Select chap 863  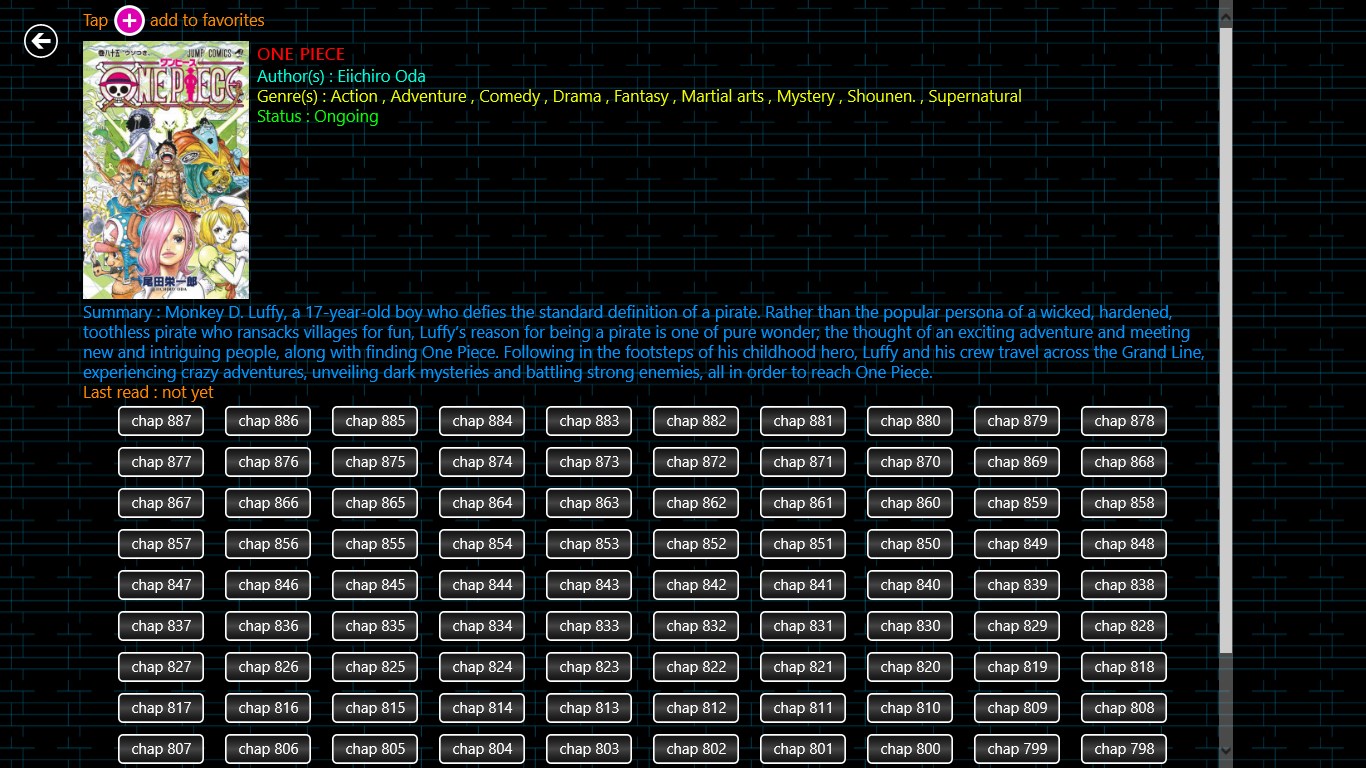coord(589,503)
